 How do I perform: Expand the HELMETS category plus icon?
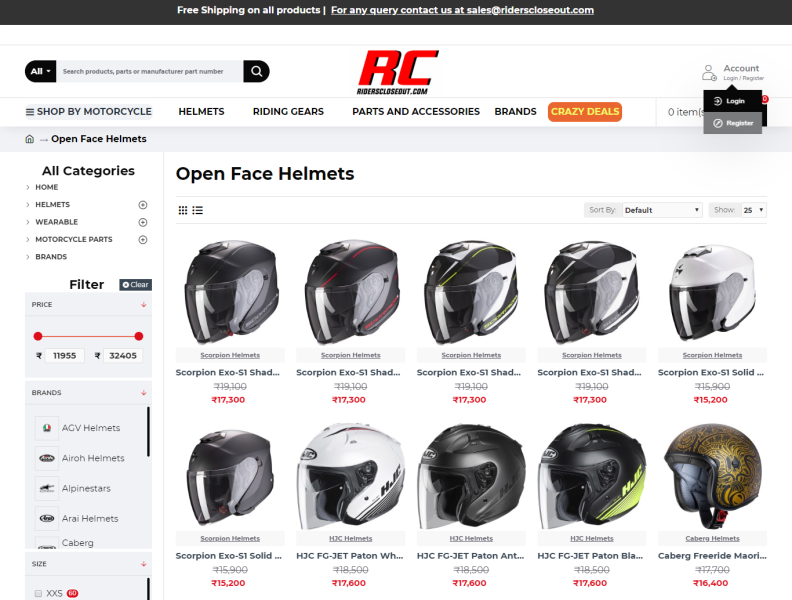tap(143, 205)
